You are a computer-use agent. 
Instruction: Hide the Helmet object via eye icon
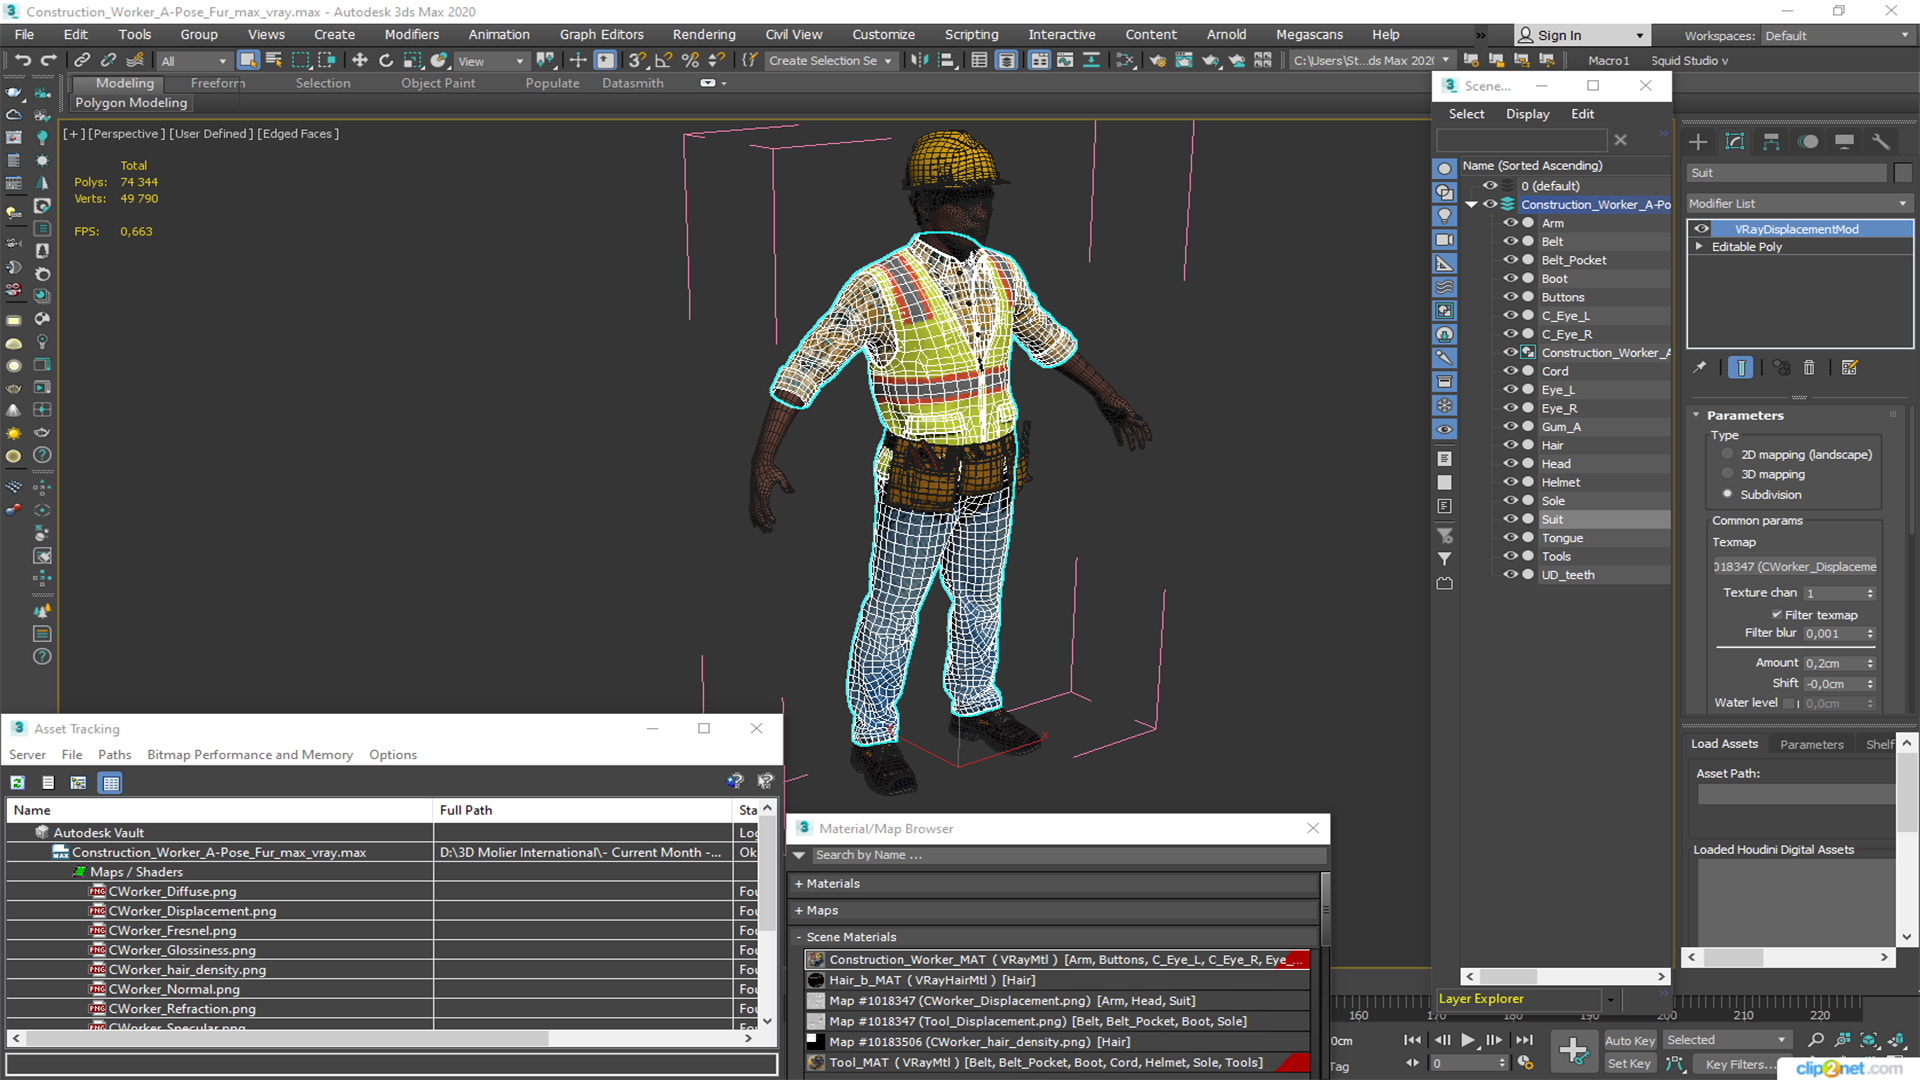point(1510,482)
